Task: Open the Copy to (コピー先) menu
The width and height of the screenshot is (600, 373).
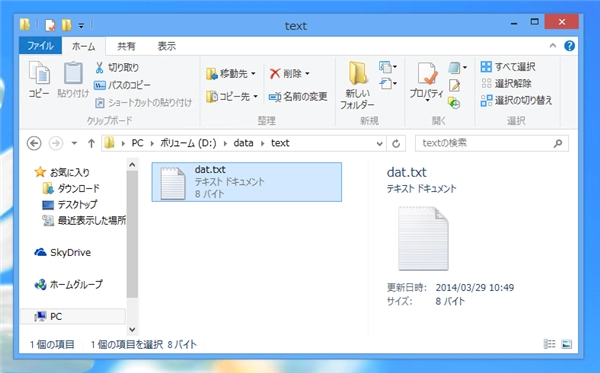Action: (x=232, y=96)
